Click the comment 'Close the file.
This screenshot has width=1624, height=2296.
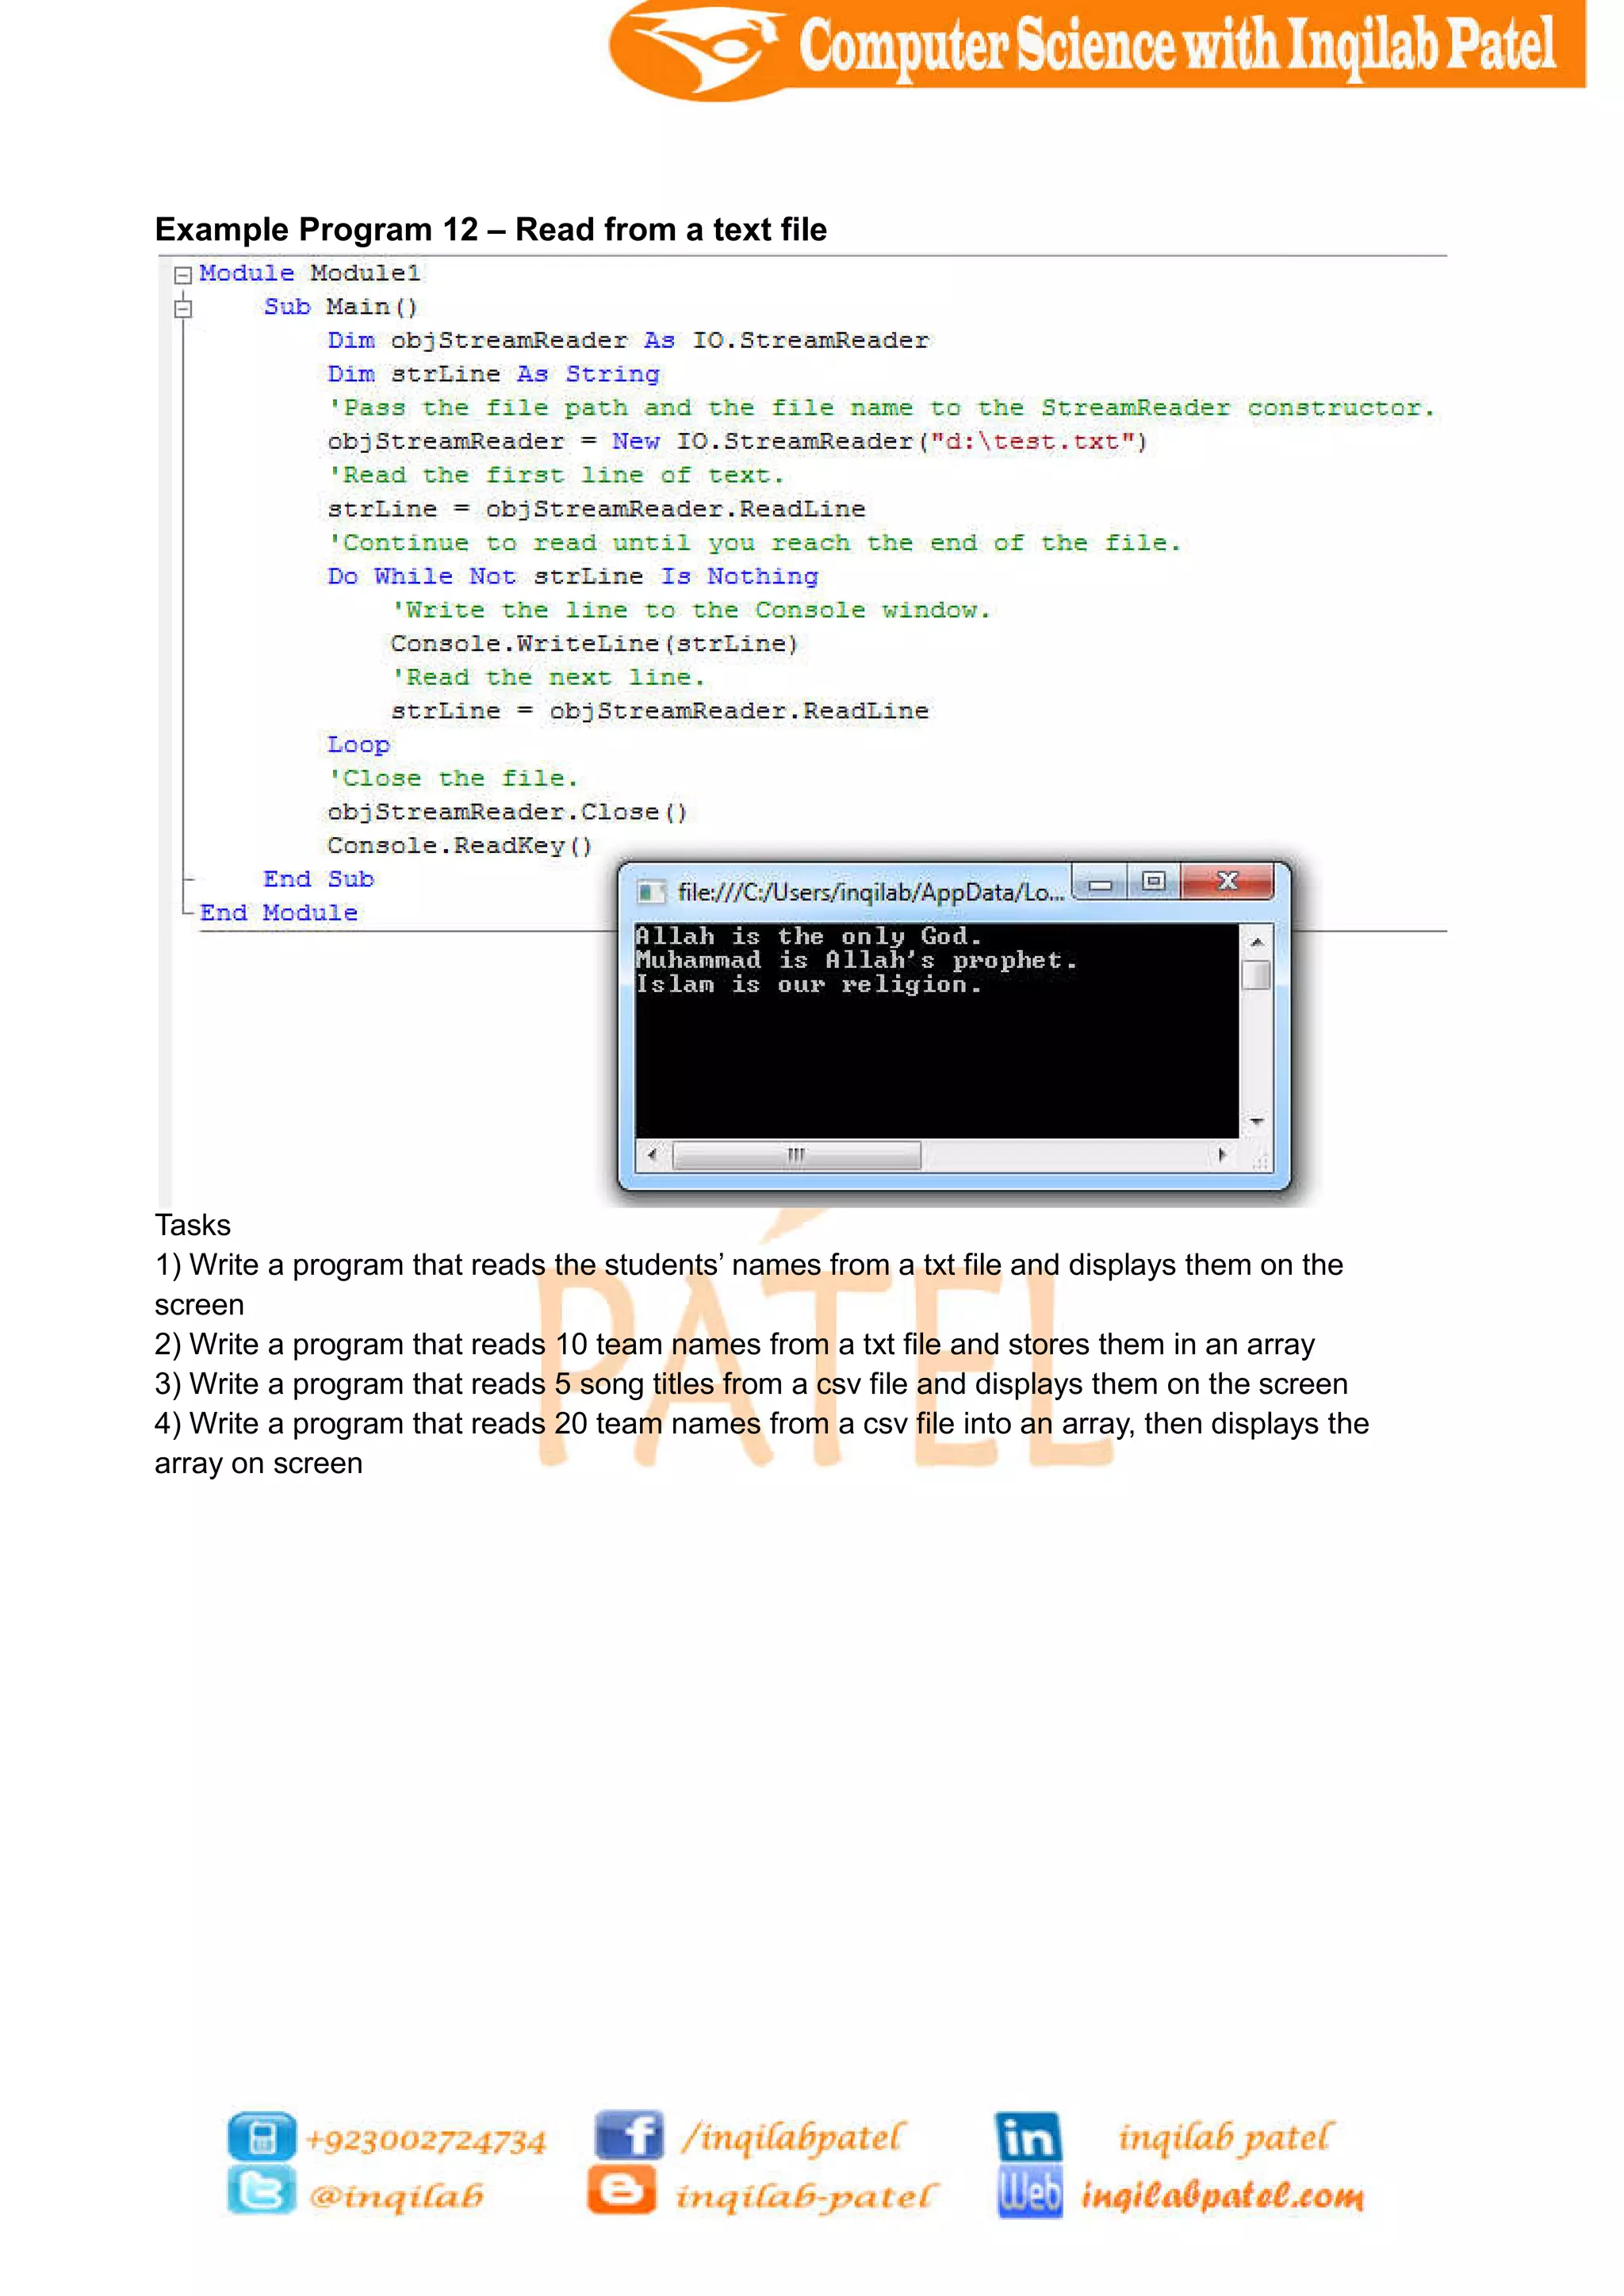pos(453,778)
